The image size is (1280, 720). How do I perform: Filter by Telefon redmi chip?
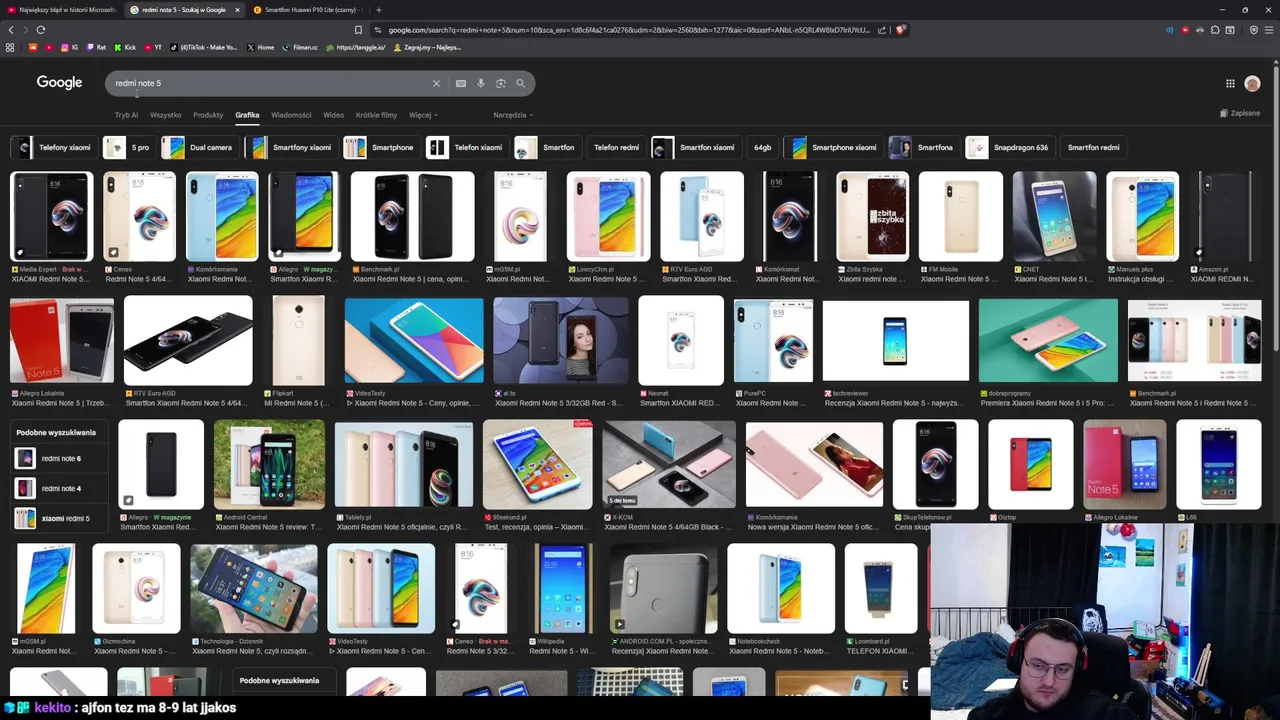click(616, 148)
